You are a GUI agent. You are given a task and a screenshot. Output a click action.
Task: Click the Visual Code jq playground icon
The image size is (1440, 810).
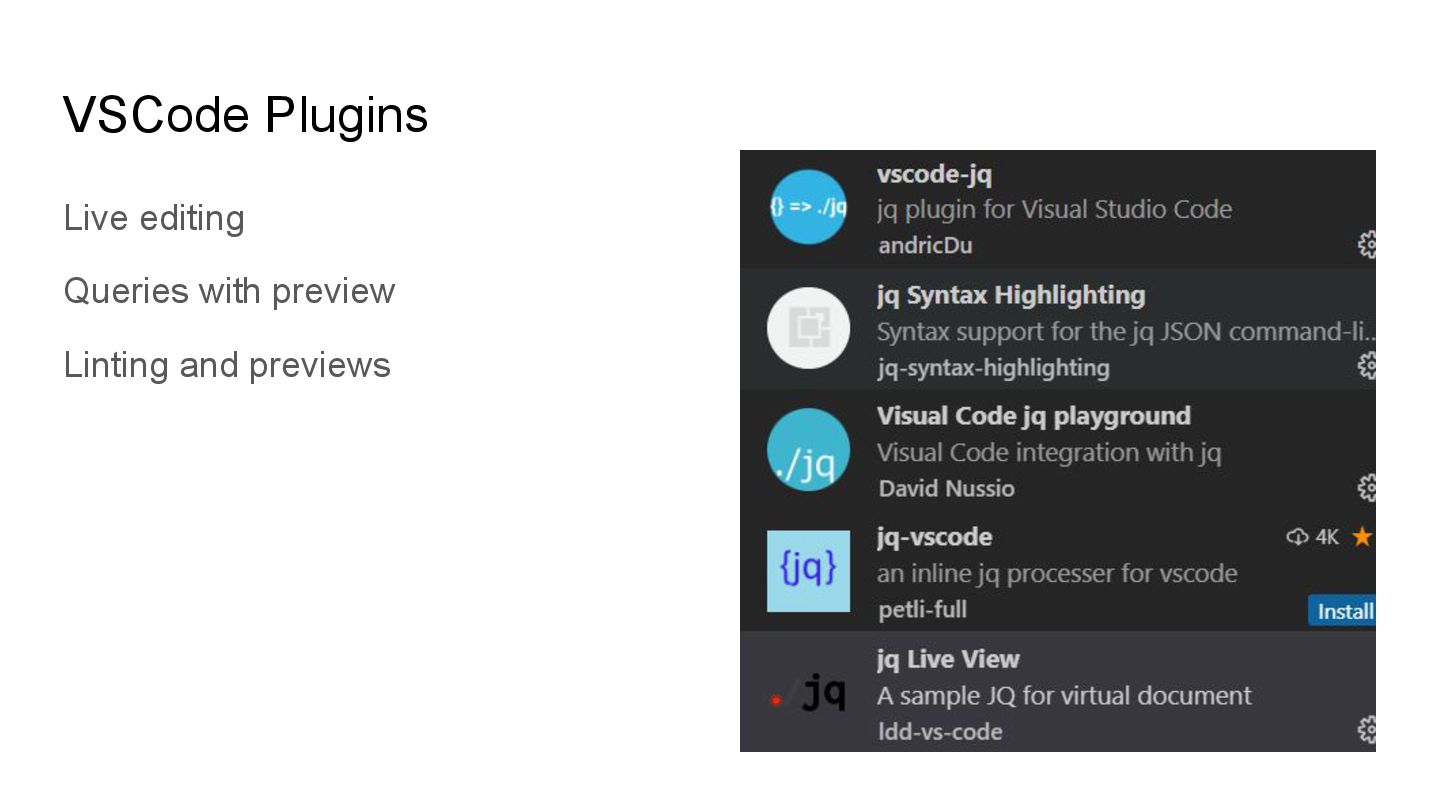pyautogui.click(x=808, y=450)
